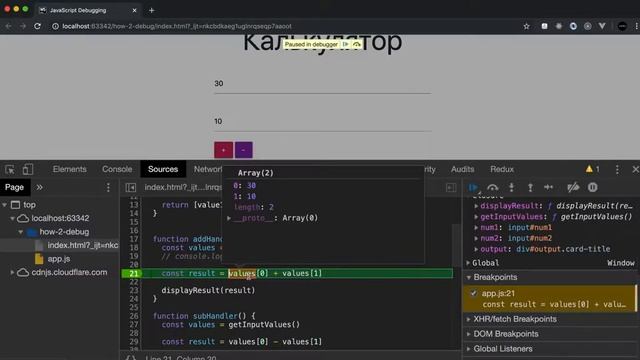Click the second number input showing 10
This screenshot has height=360, width=640.
point(322,122)
